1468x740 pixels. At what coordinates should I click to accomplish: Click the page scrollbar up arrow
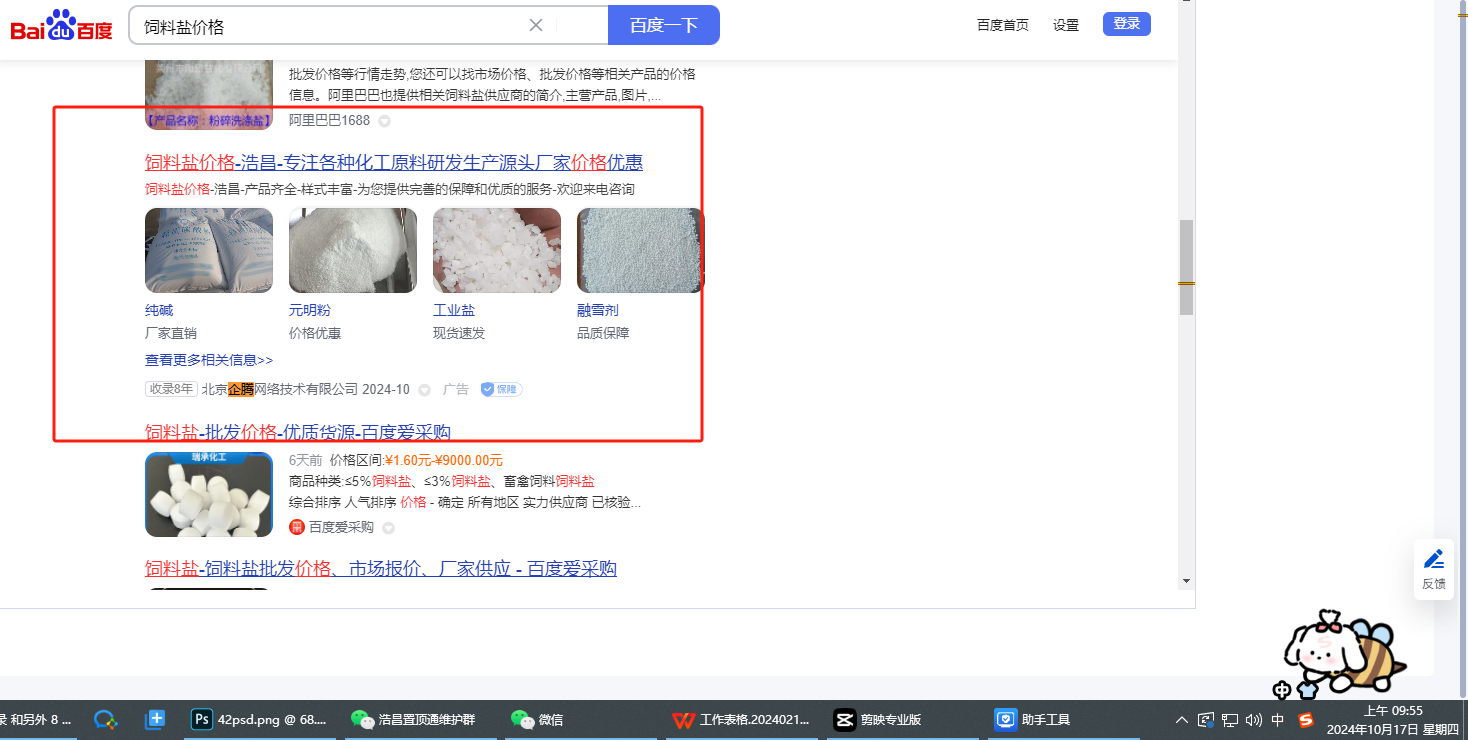coord(1186,3)
